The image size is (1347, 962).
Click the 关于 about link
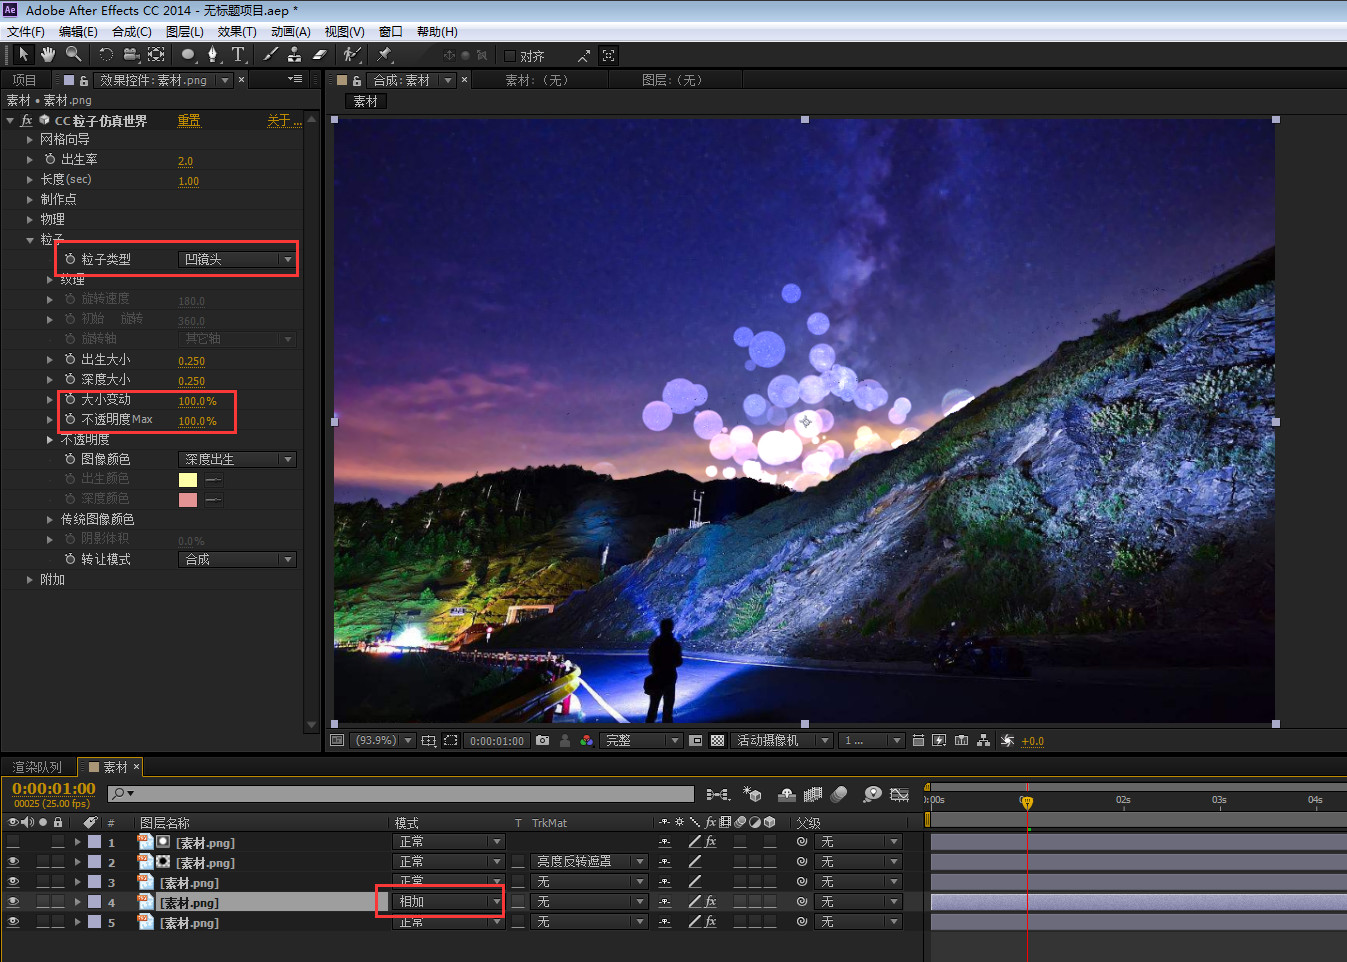tap(283, 120)
